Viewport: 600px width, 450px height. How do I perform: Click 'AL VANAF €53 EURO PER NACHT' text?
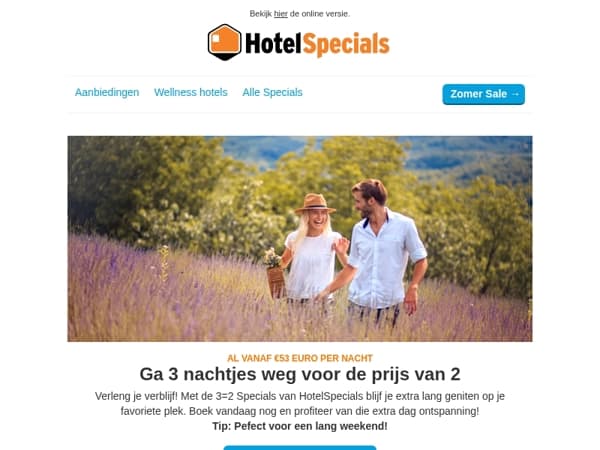click(x=300, y=358)
